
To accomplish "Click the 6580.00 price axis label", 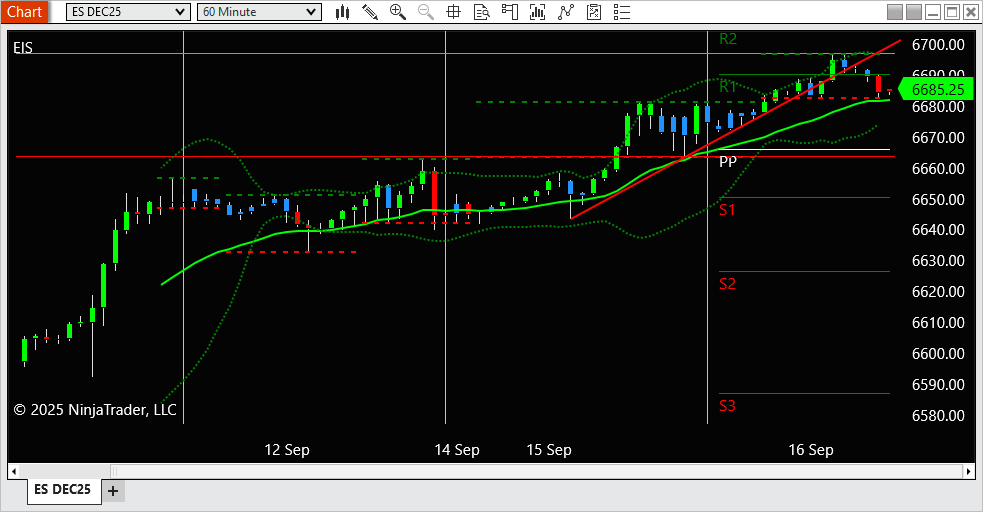I will (x=938, y=415).
